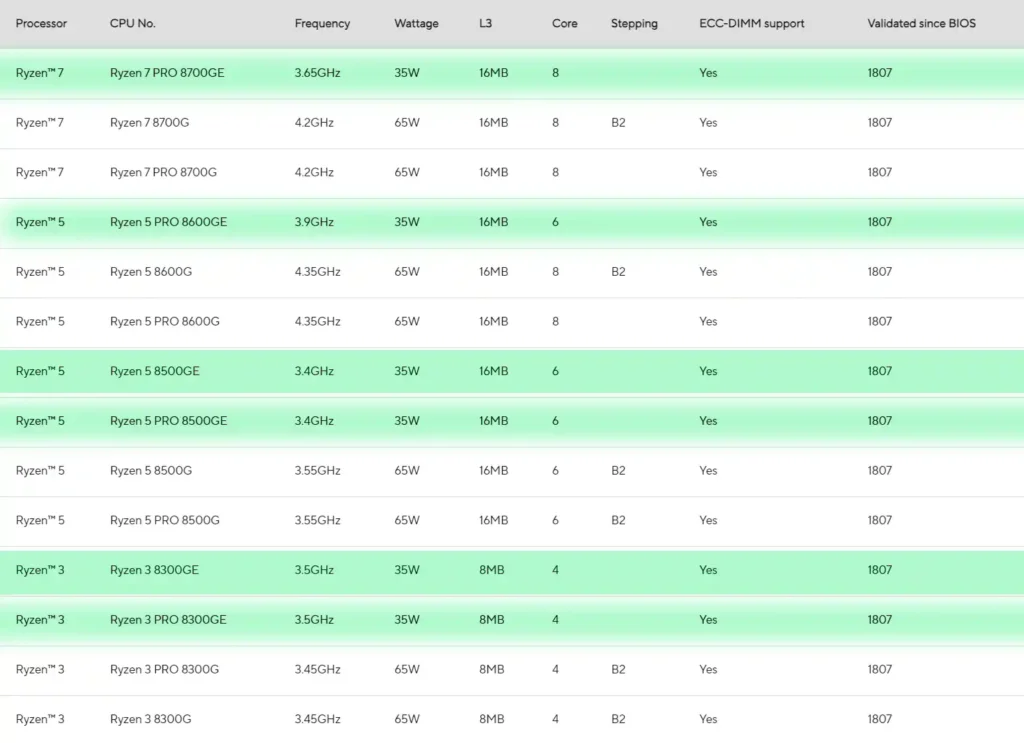1024x743 pixels.
Task: Click B2 stepping in Ryzen 5 8500G row
Action: click(x=618, y=470)
